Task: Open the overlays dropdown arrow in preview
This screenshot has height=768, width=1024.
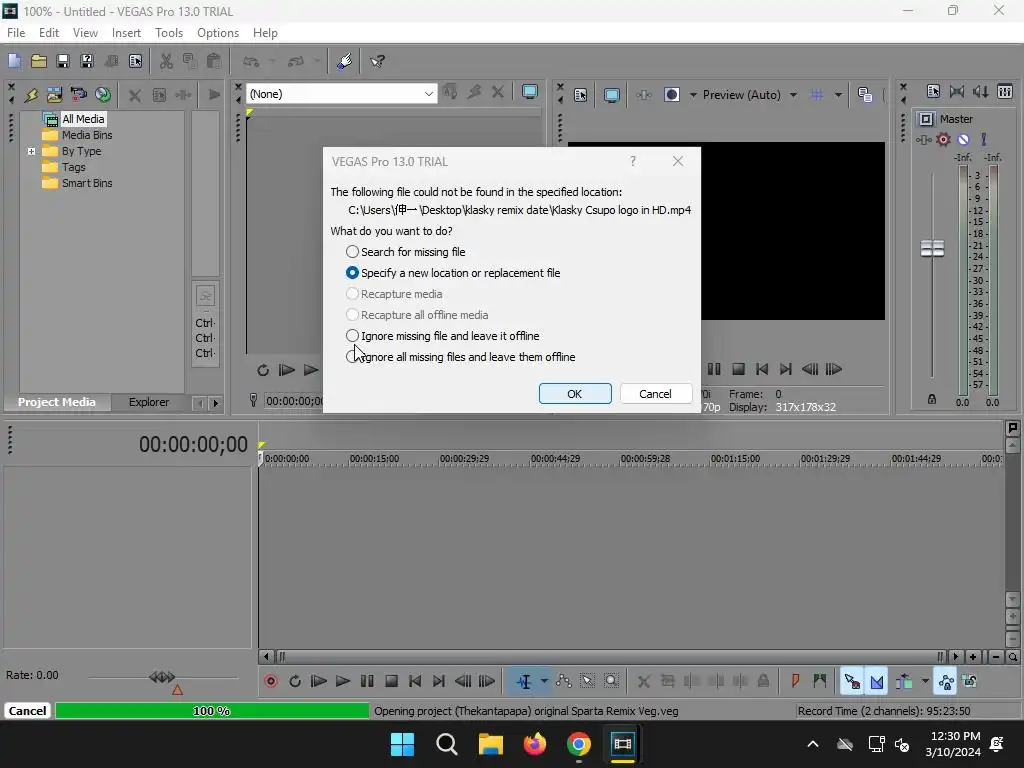Action: tap(838, 95)
